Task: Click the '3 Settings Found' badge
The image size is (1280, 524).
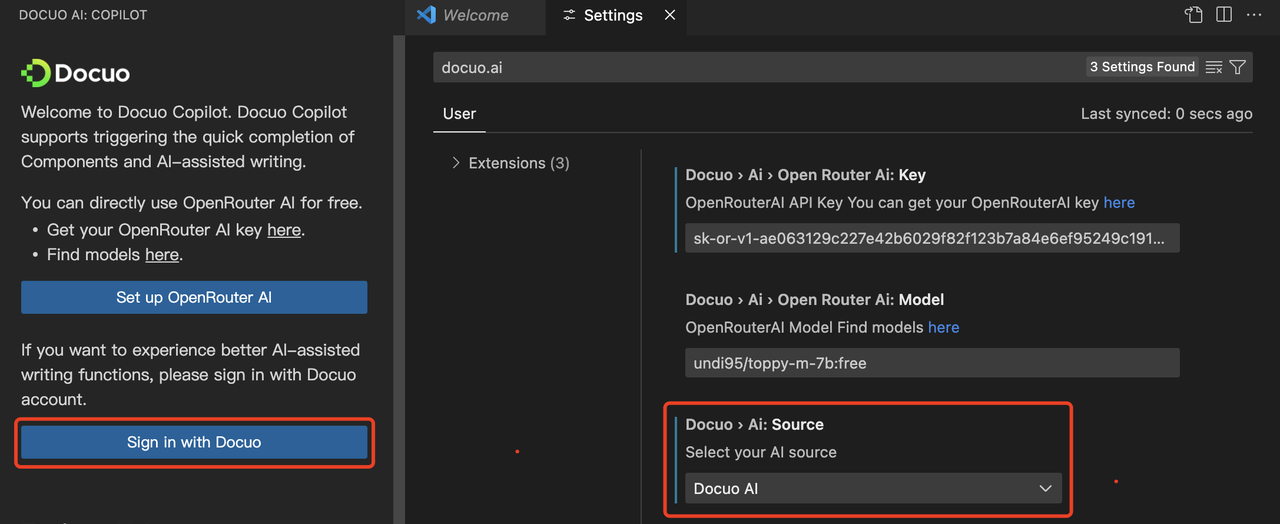Action: point(1142,67)
